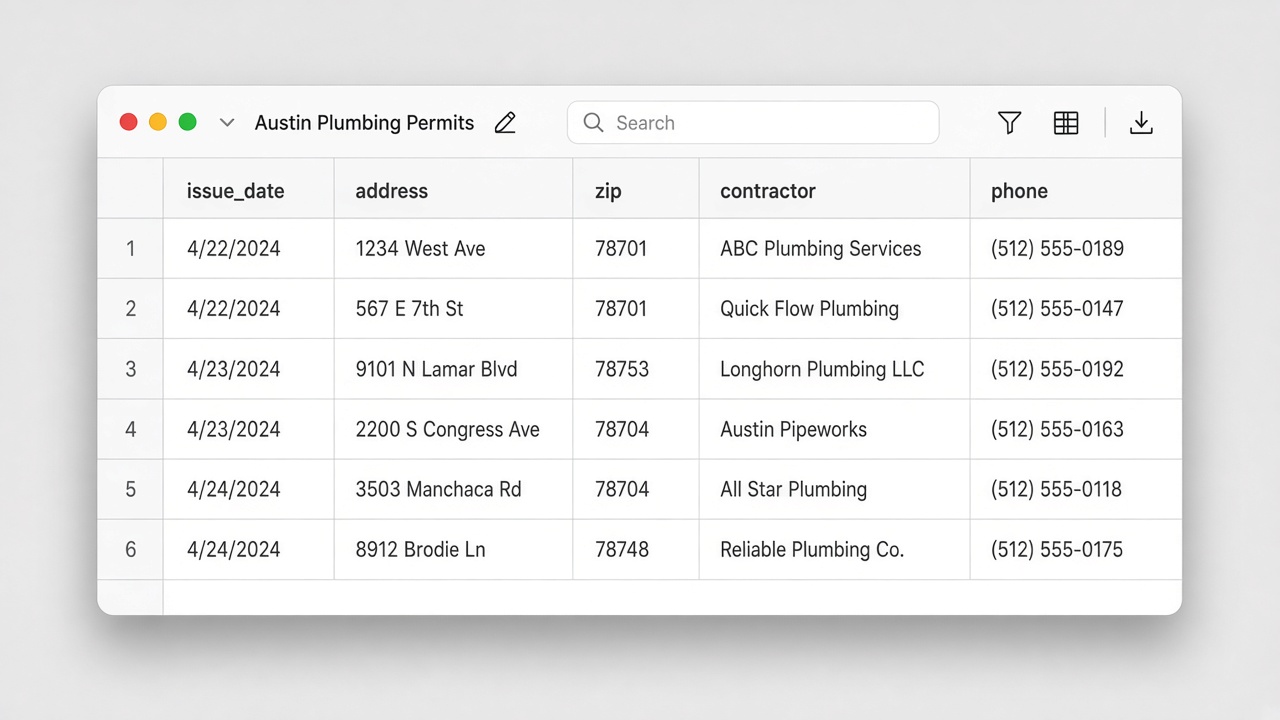Select row number 4 header
1280x720 pixels.
[x=130, y=429]
